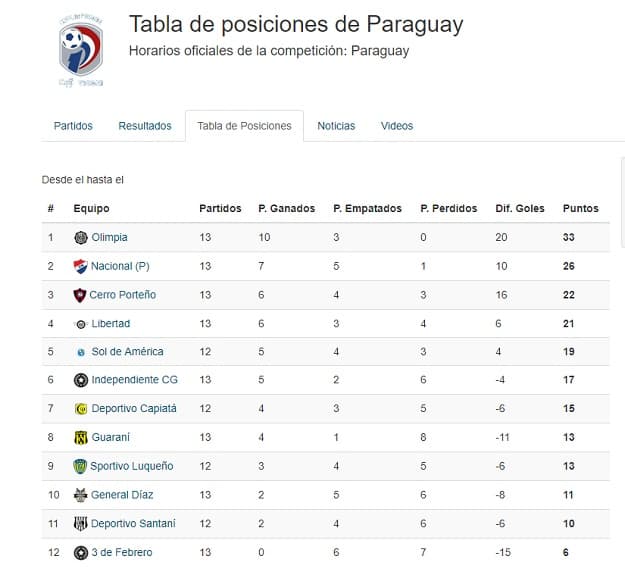Open the 3 de Febrero team link

pos(122,552)
